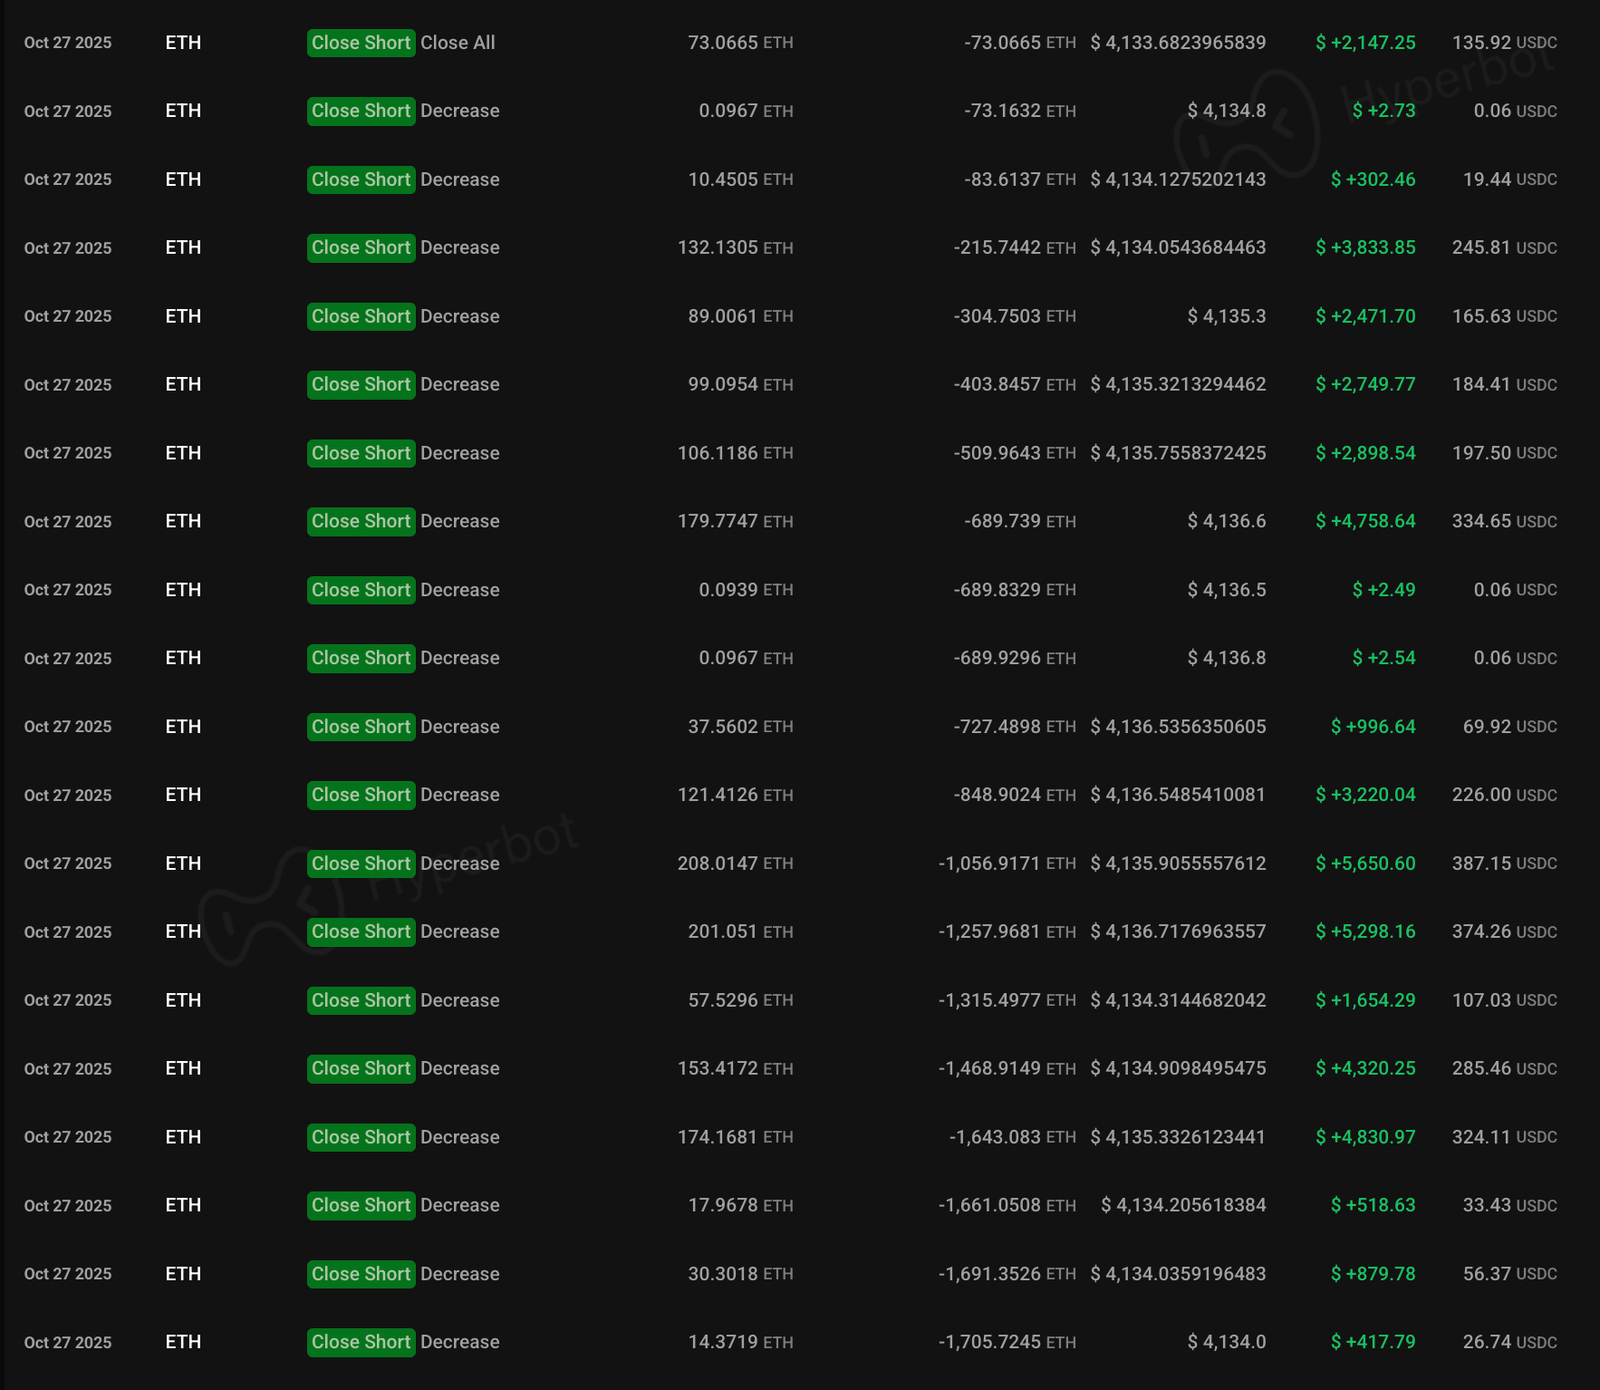1600x1390 pixels.
Task: Click the size 201.051 ETH
Action: point(741,933)
